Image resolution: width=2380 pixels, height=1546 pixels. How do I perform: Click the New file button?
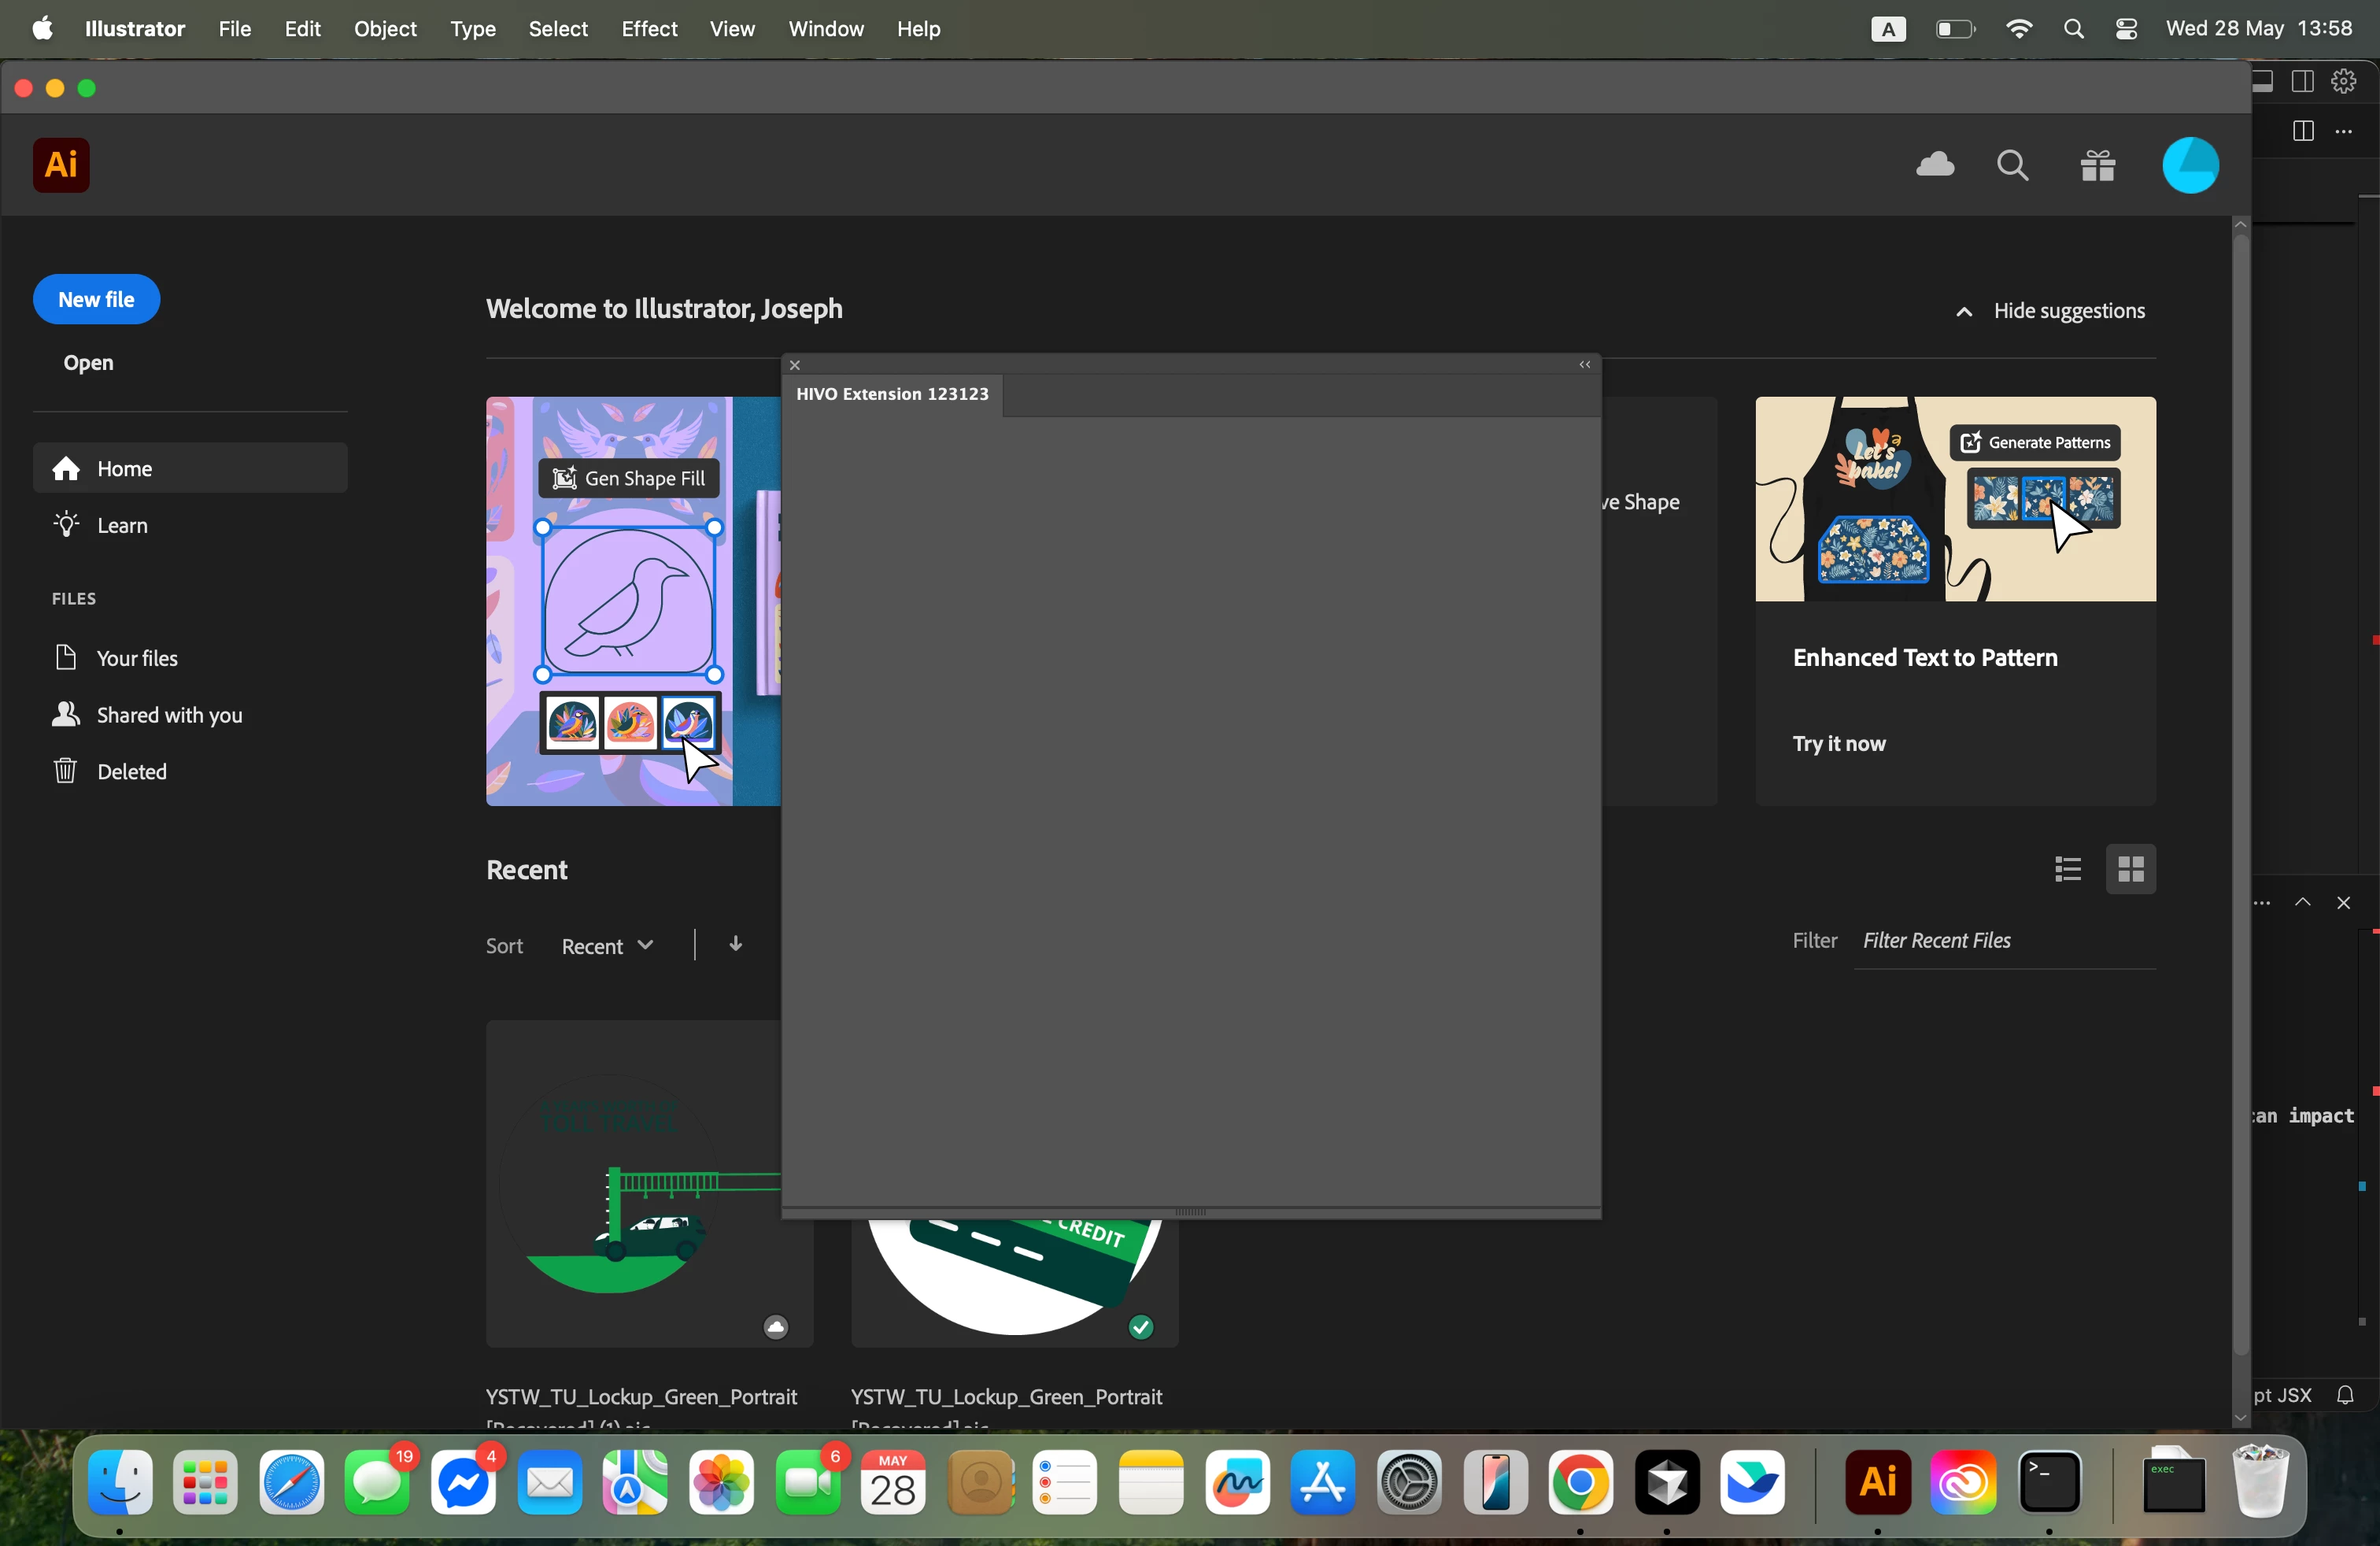[x=96, y=299]
